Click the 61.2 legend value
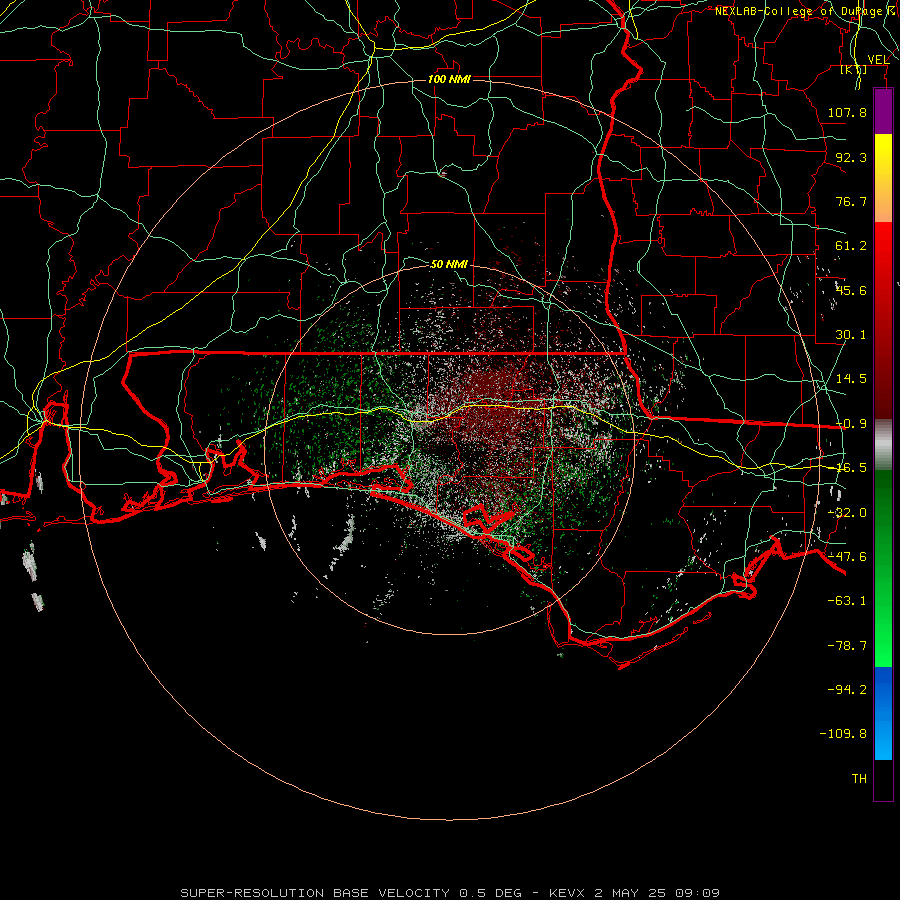 point(851,246)
